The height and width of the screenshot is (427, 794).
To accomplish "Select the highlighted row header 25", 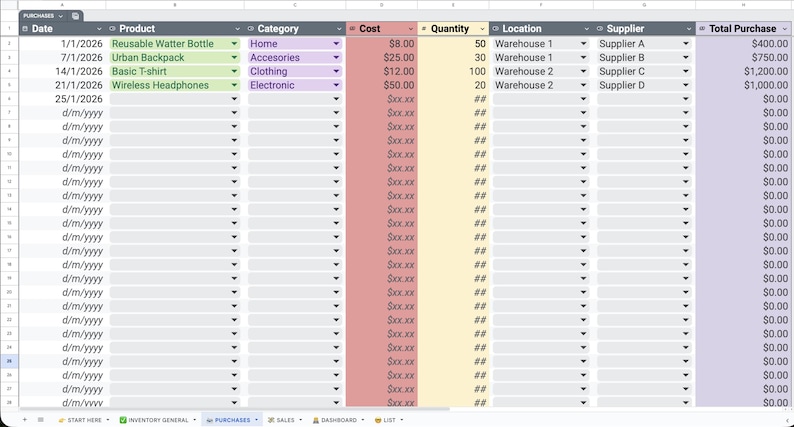I will coord(9,361).
